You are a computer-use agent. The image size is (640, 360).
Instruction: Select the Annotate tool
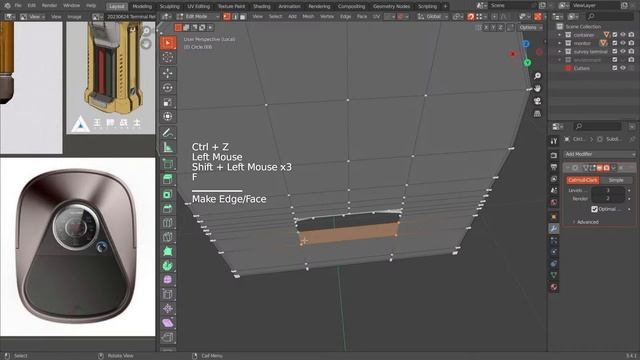point(168,133)
